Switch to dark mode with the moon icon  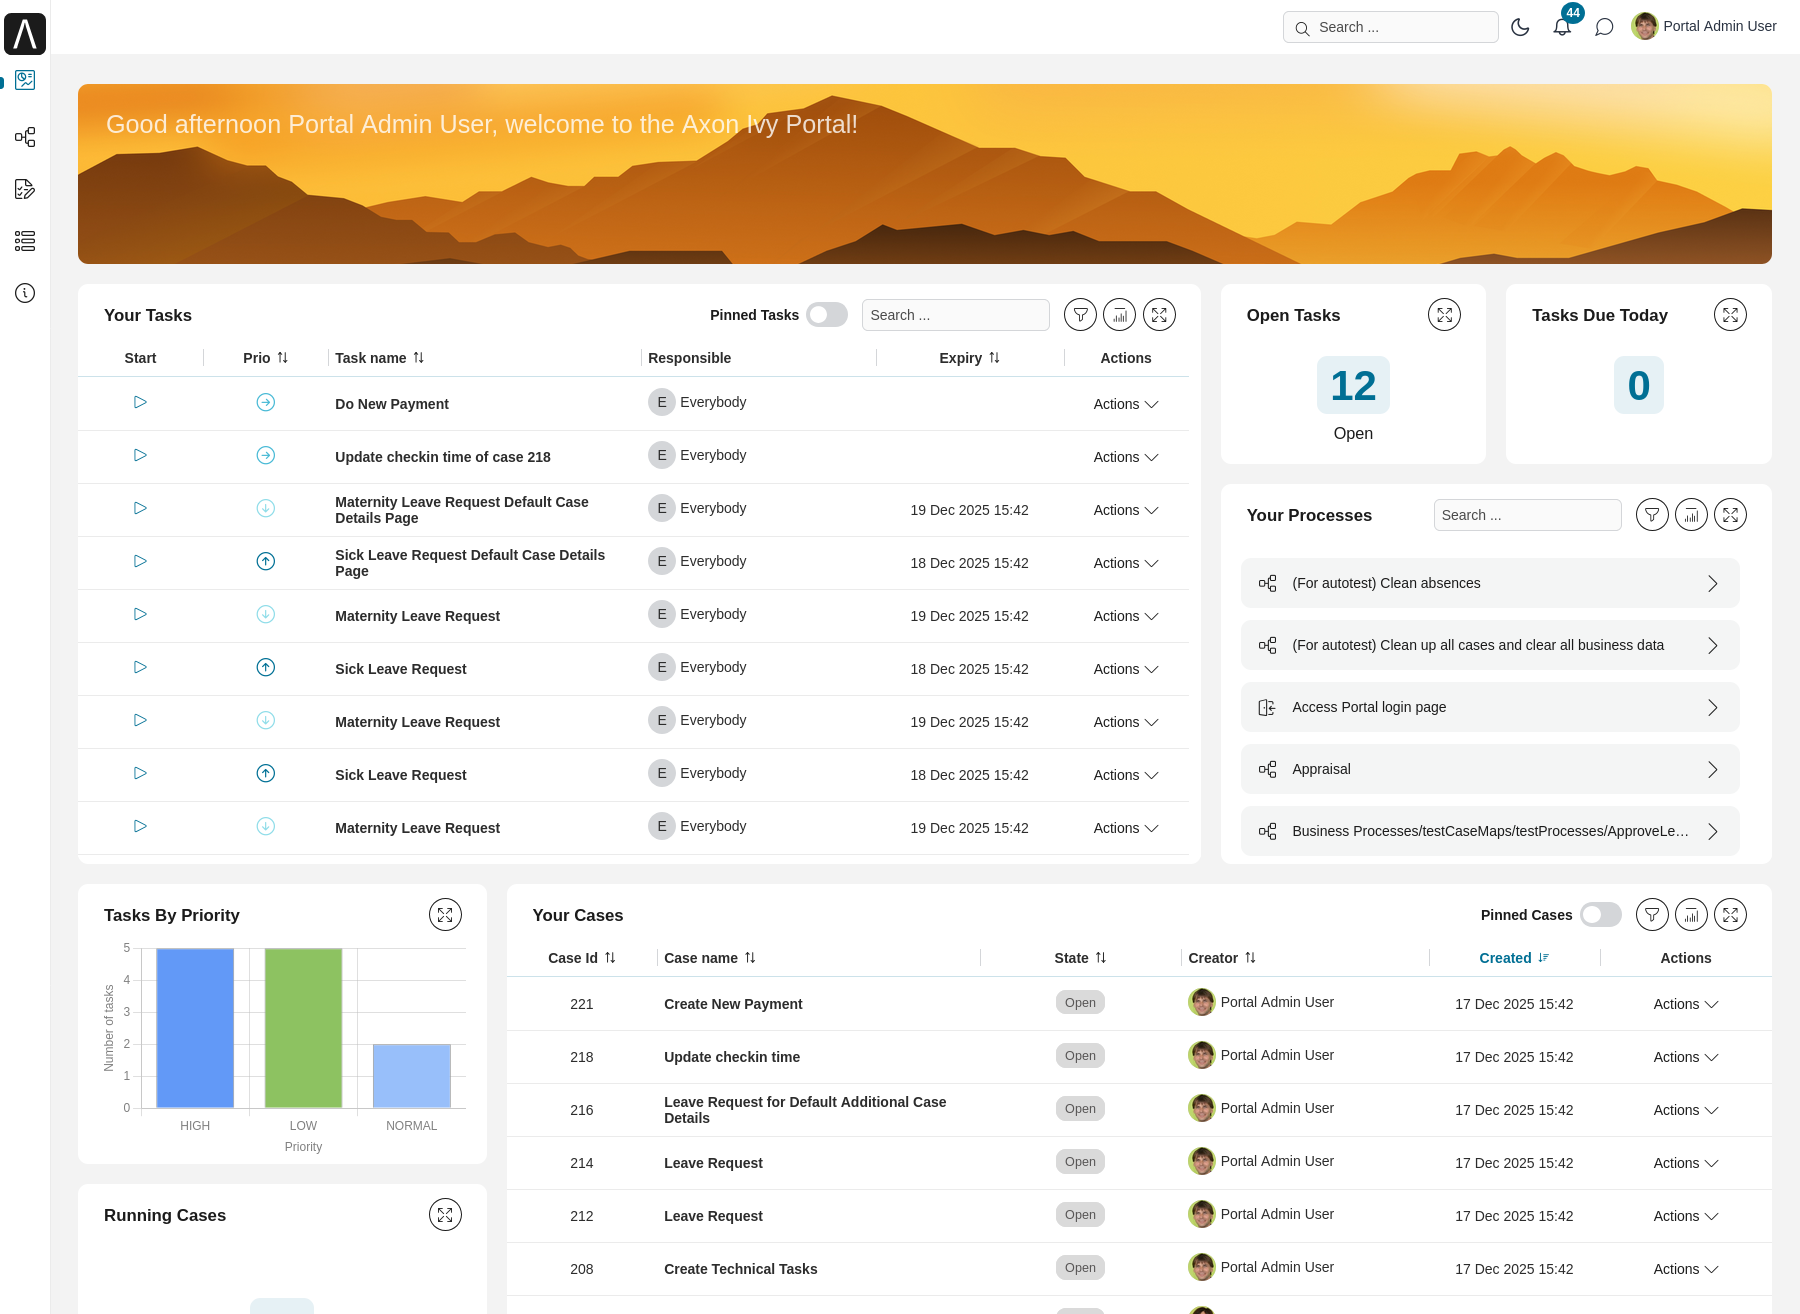point(1520,27)
